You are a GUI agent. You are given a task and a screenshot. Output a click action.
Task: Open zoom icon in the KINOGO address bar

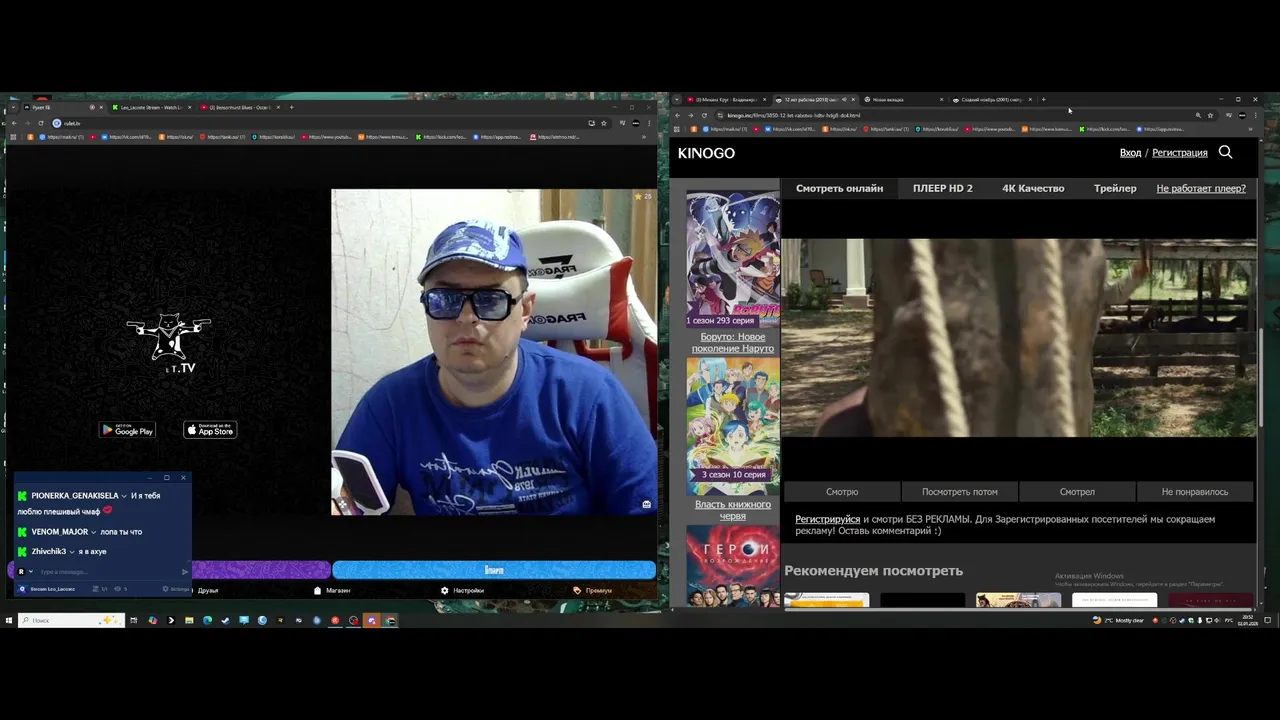(x=1198, y=115)
